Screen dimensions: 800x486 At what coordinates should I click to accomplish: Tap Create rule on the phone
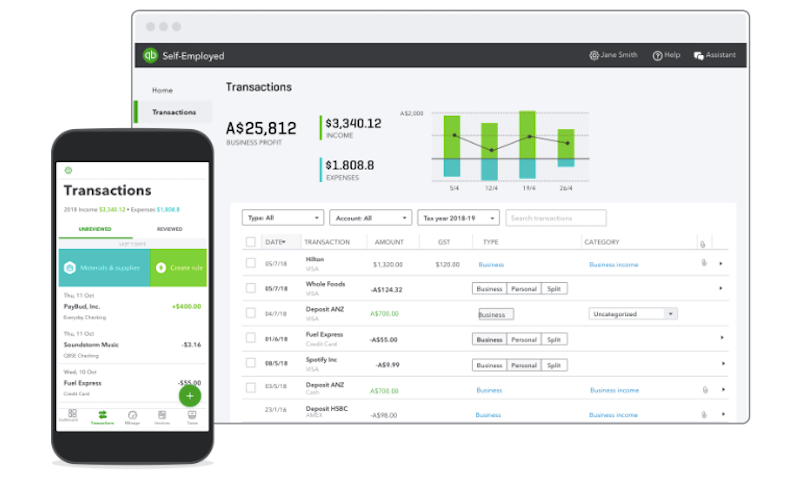tap(179, 268)
